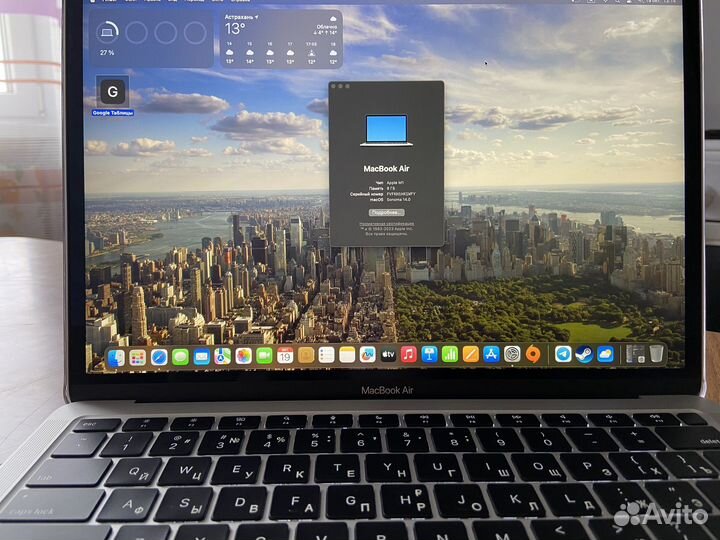This screenshot has height=540, width=720.
Task: Open Launchpad in the Dock
Action: point(137,358)
